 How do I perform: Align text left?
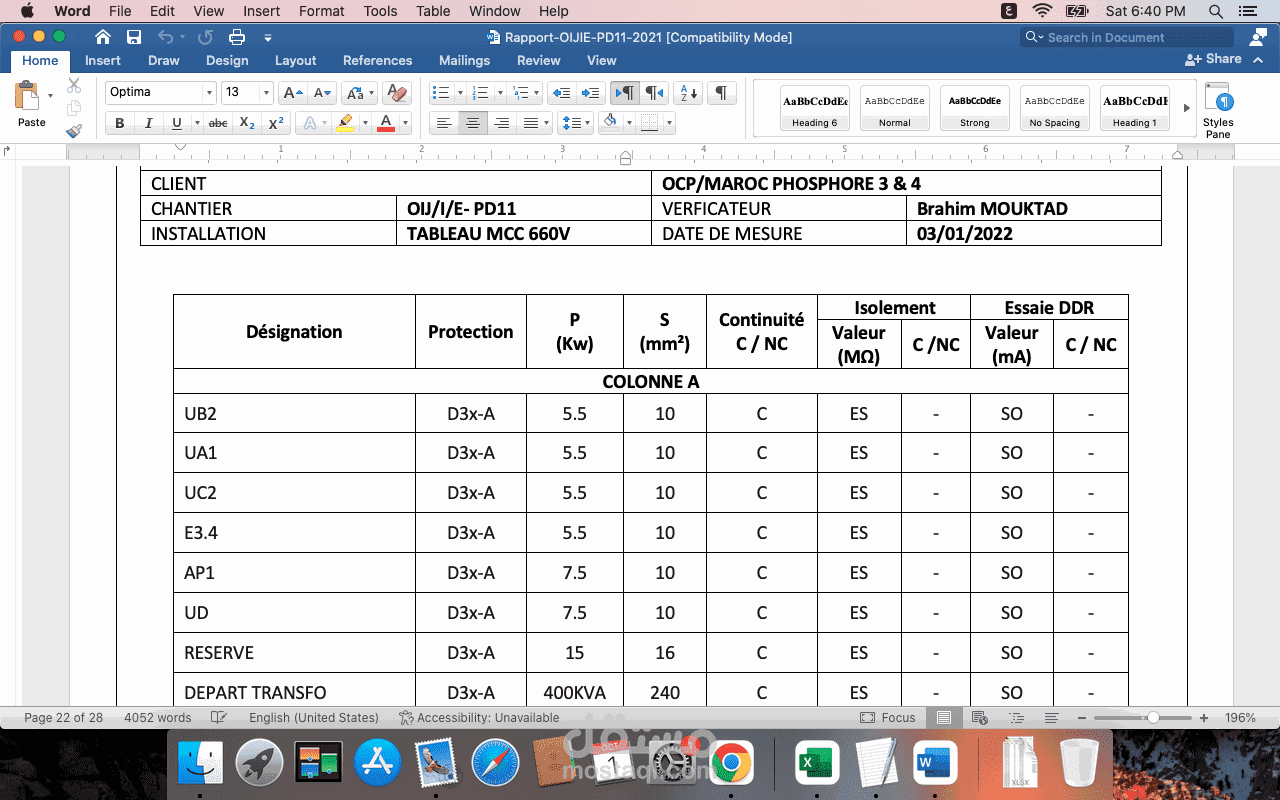point(444,123)
